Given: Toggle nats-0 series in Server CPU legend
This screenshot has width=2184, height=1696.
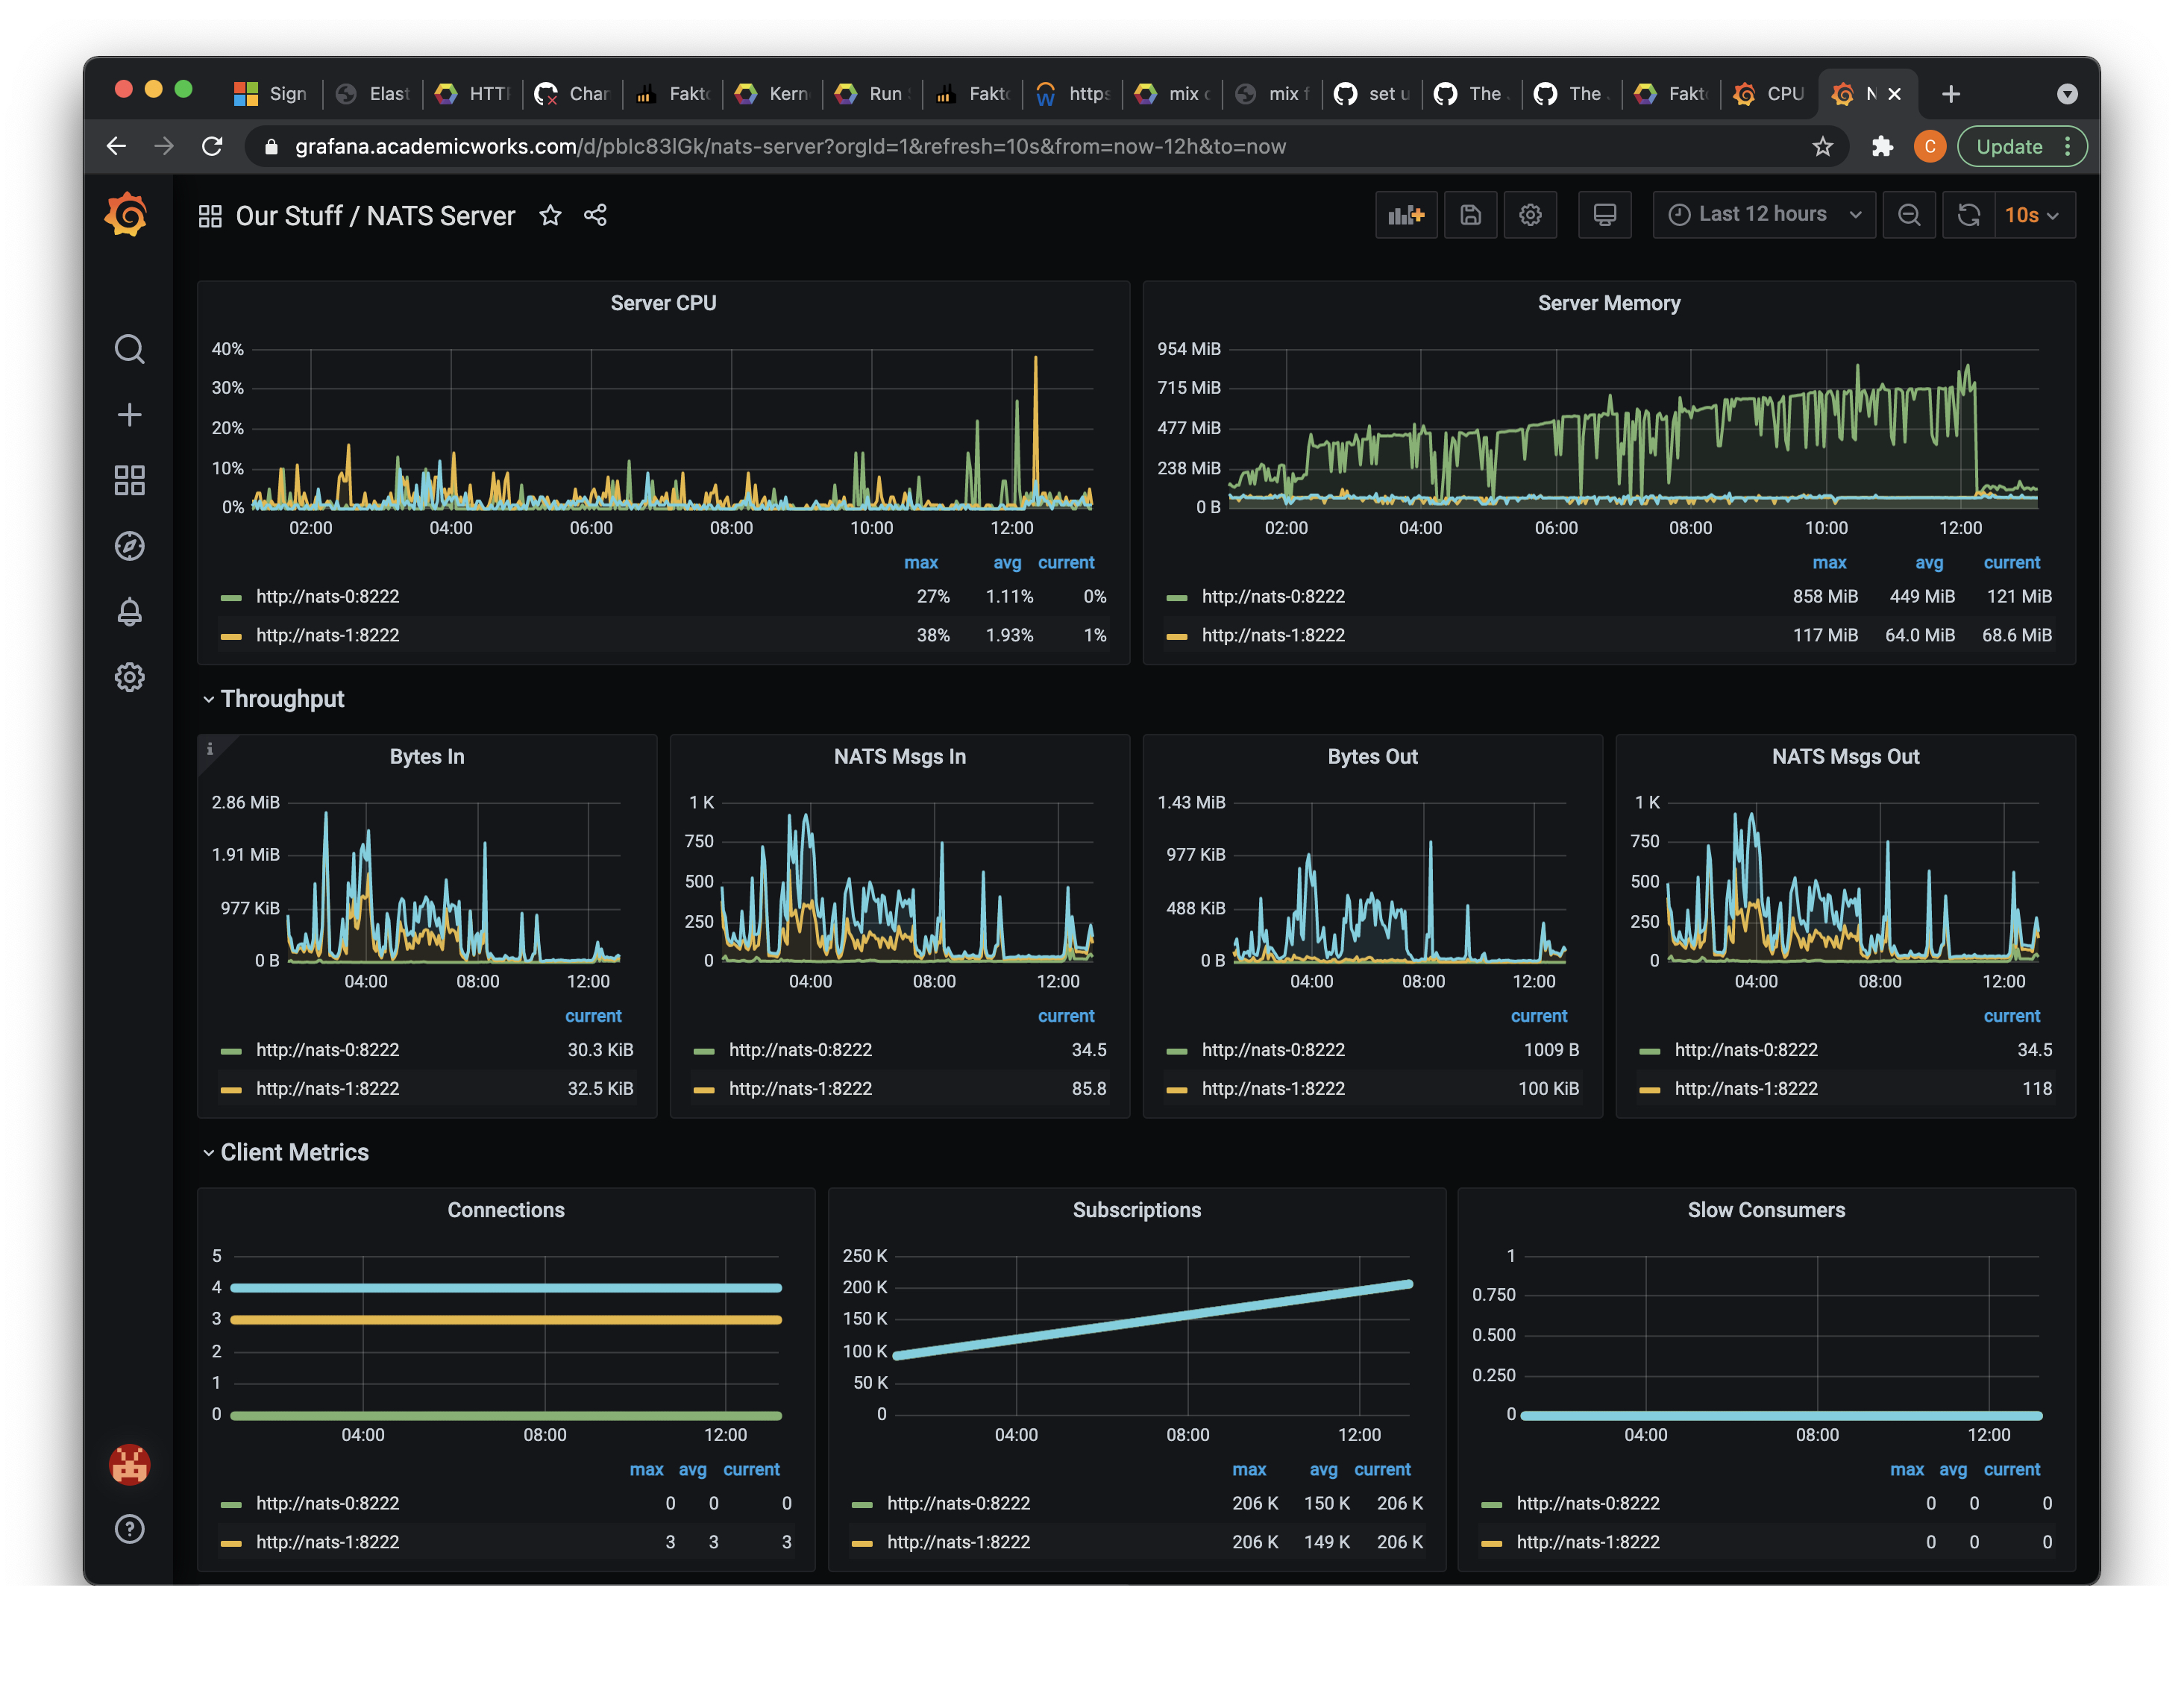Looking at the screenshot, I should (x=327, y=597).
